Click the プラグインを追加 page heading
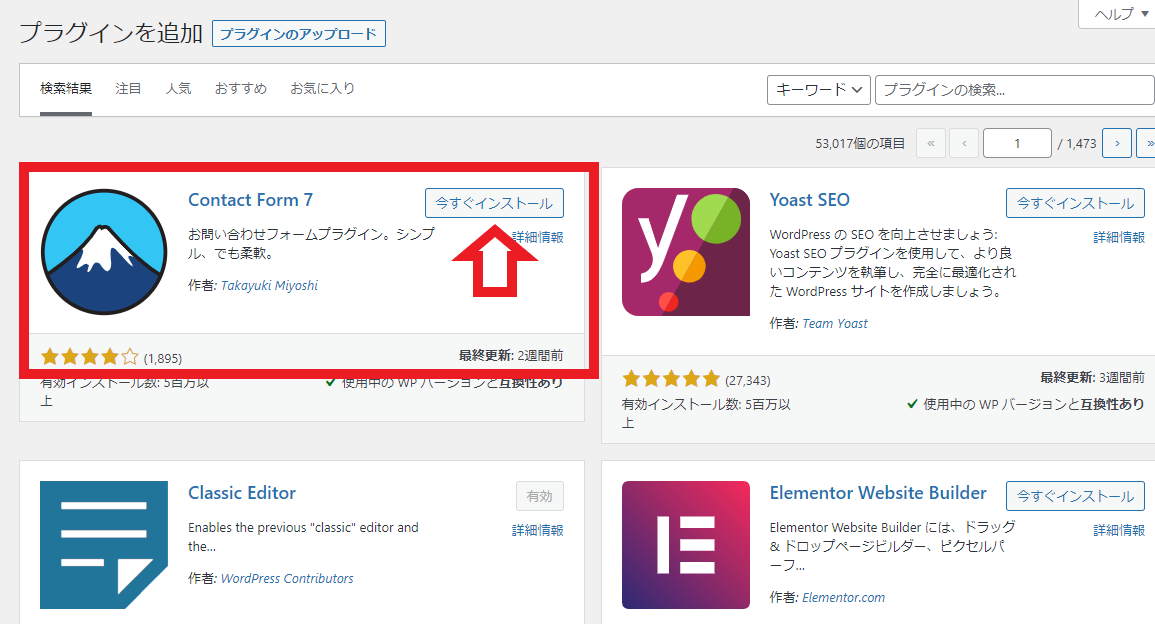1155x624 pixels. point(110,33)
